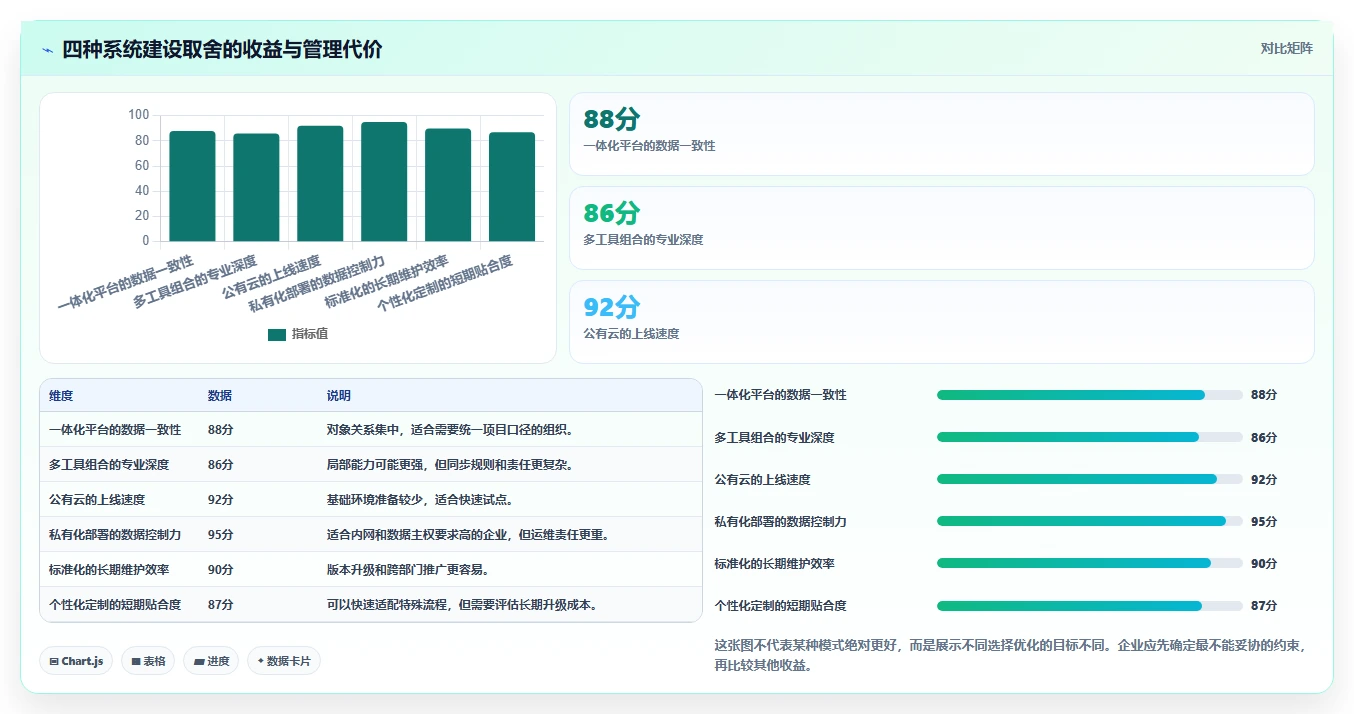The width and height of the screenshot is (1354, 714).
Task: Click the bar for 私有化部署的数据控制力 in chart
Action: click(x=384, y=181)
